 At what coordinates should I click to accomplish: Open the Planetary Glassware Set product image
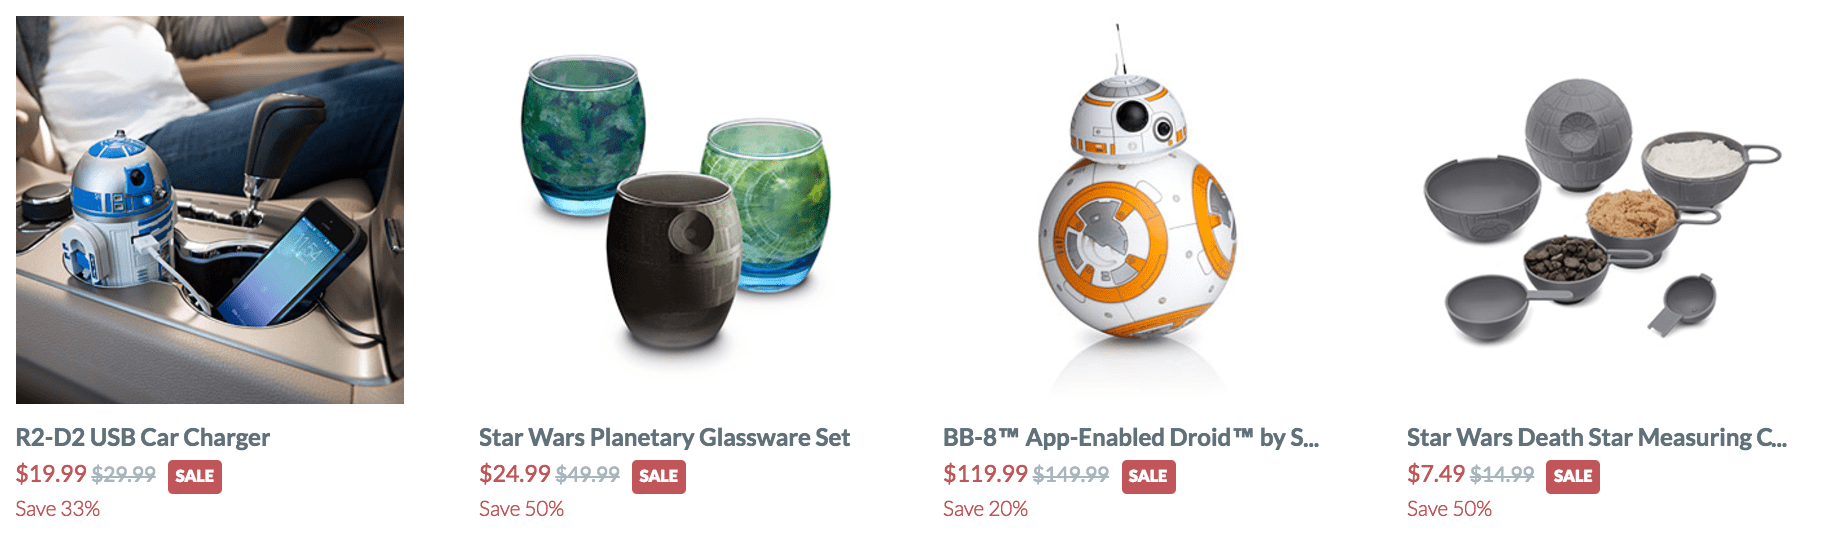tap(674, 210)
